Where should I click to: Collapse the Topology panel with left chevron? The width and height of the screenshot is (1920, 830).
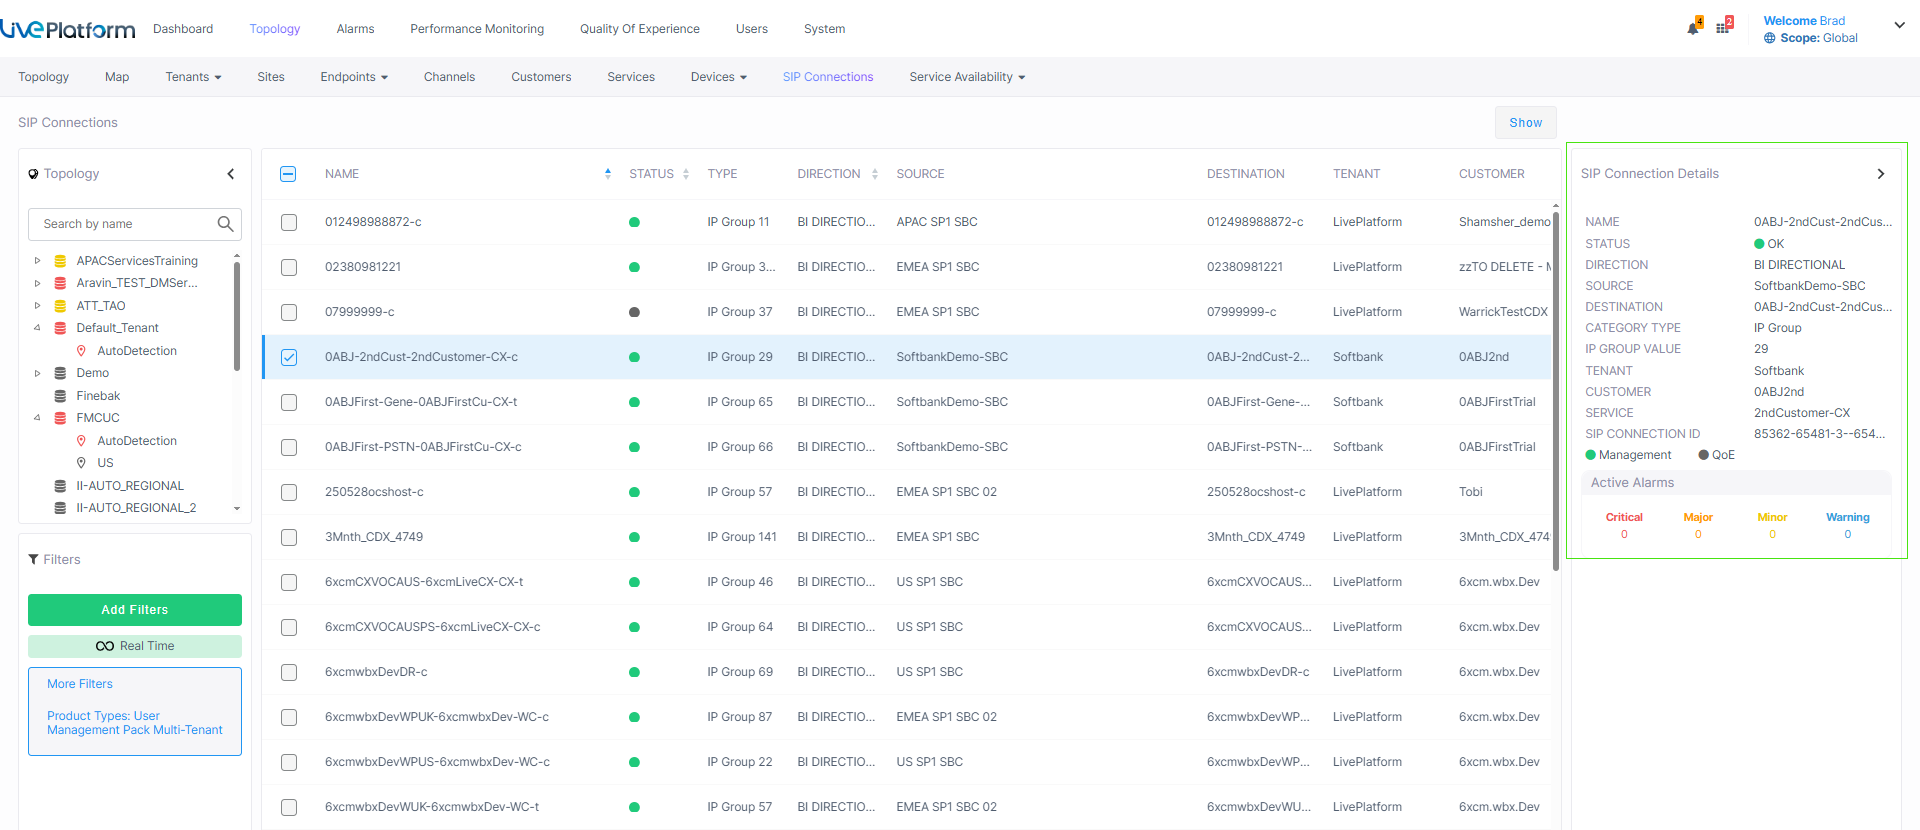click(x=231, y=174)
